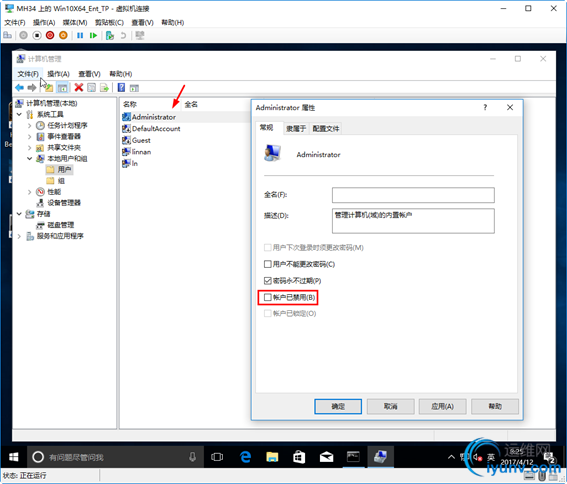Launch Microsoft Edge from the taskbar
The width and height of the screenshot is (567, 484).
tap(246, 457)
